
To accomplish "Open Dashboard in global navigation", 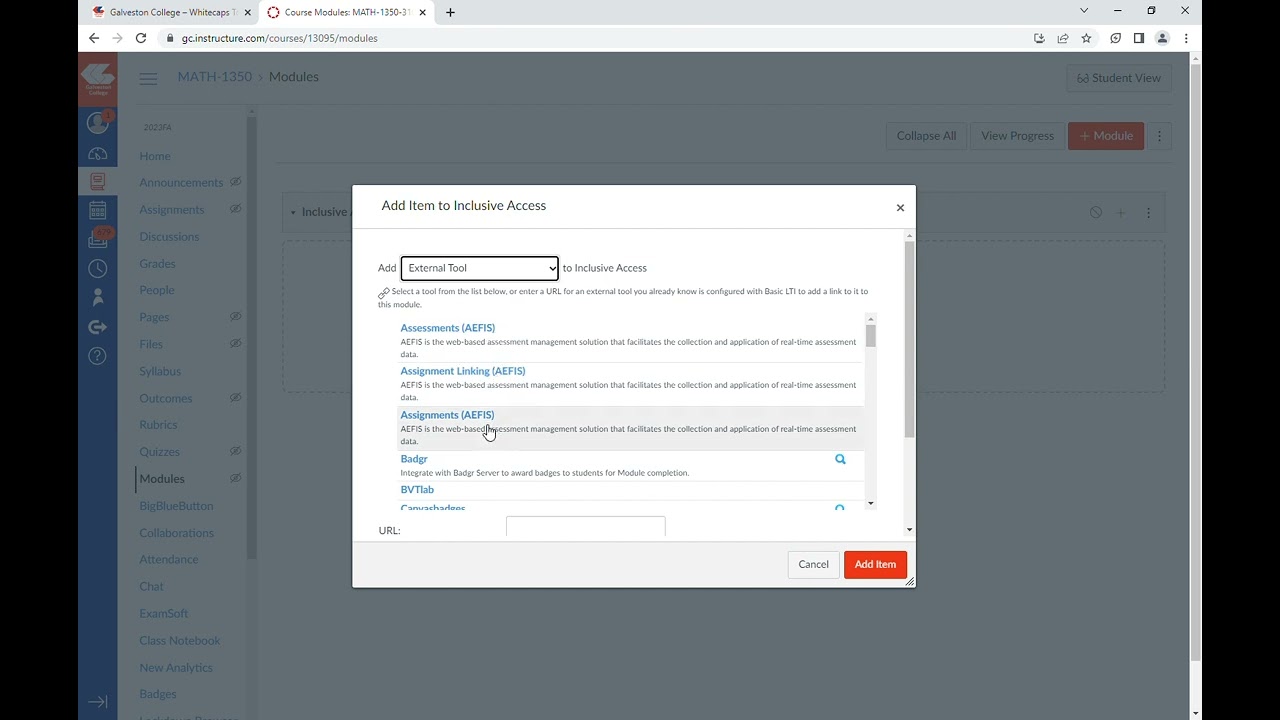I will [x=98, y=153].
